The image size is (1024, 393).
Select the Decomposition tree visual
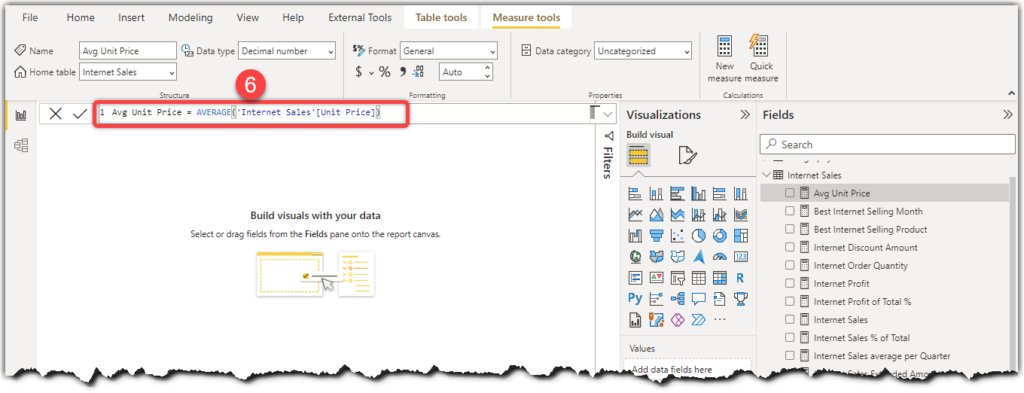pos(677,299)
